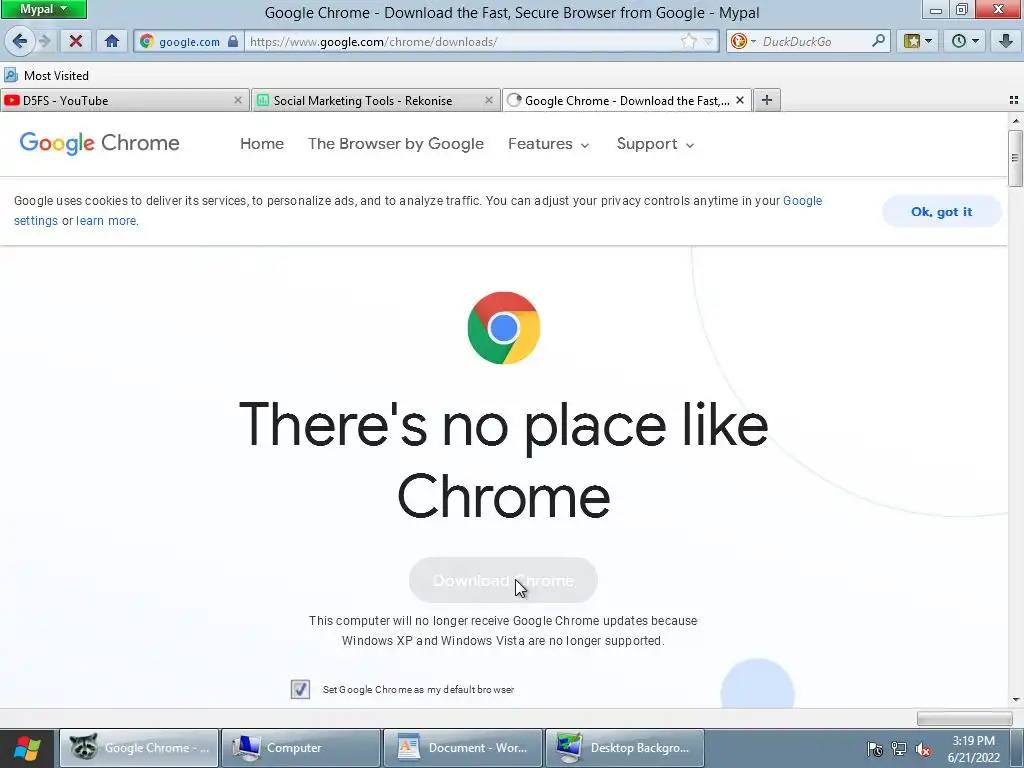
Task: Stop page loading with the red X
Action: (76, 42)
